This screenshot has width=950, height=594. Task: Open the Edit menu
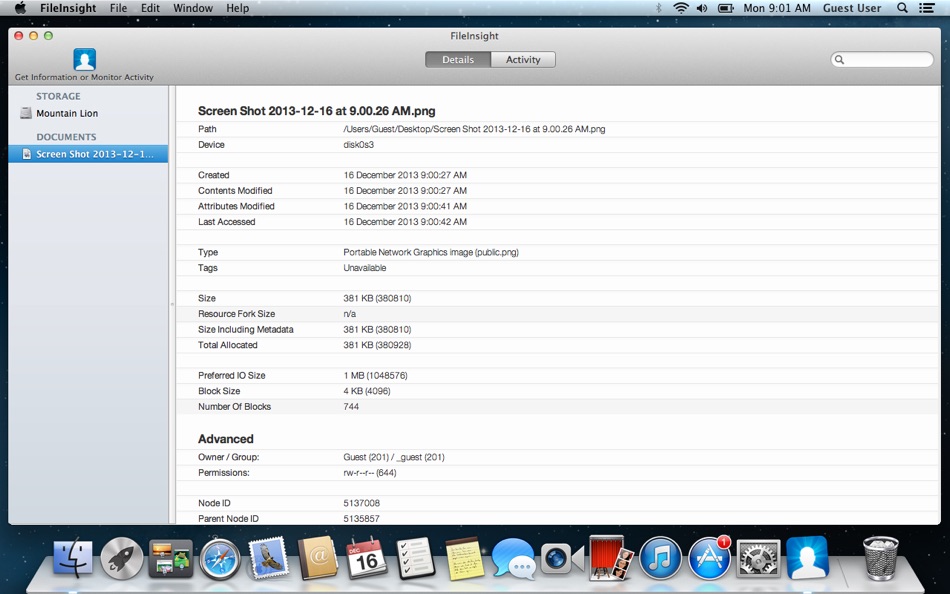click(150, 8)
